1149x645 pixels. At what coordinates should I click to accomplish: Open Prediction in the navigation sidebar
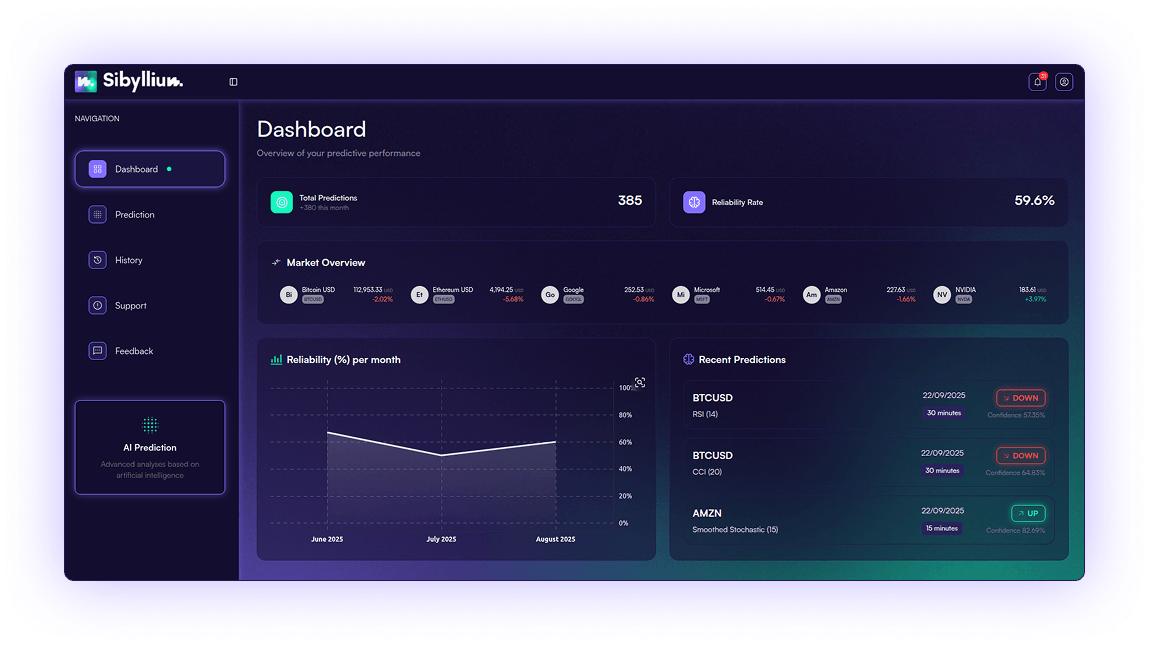click(x=134, y=214)
